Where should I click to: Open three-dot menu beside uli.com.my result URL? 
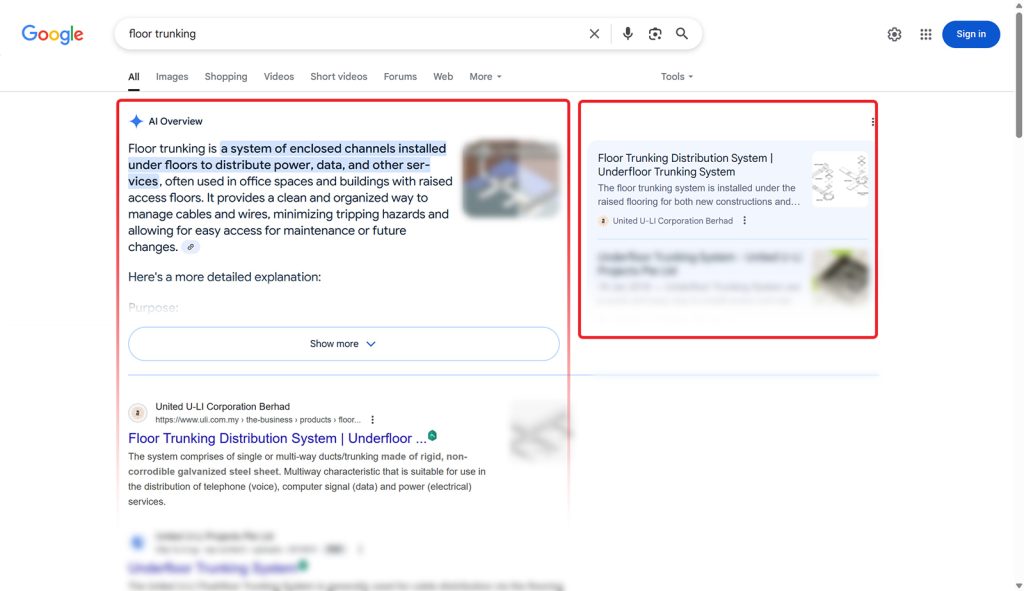pos(372,420)
